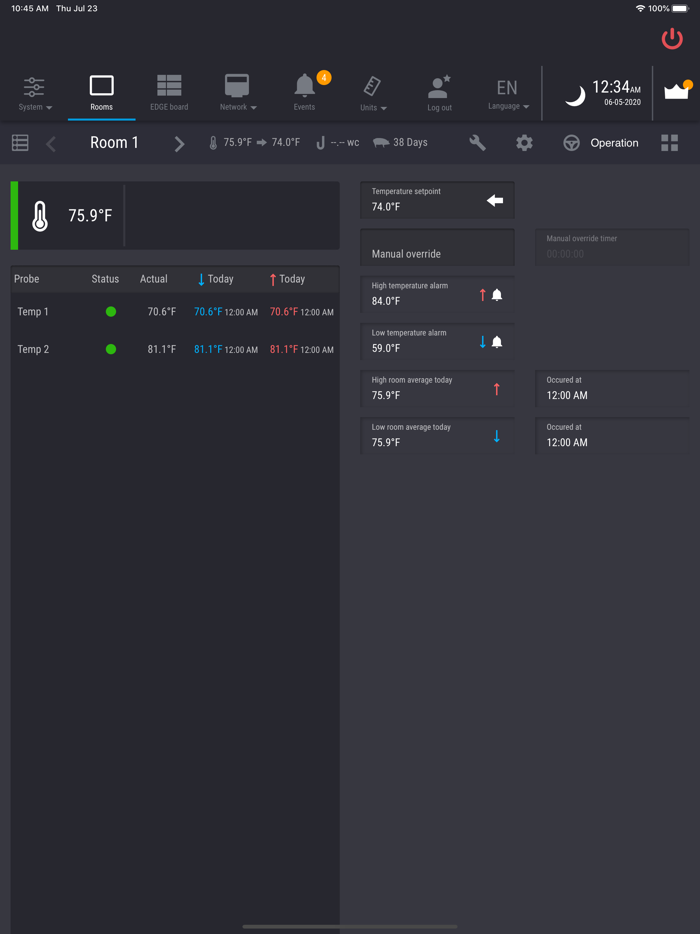Select the Temp 2 probe row label
Screen dimensions: 700x934
[x=33, y=349]
